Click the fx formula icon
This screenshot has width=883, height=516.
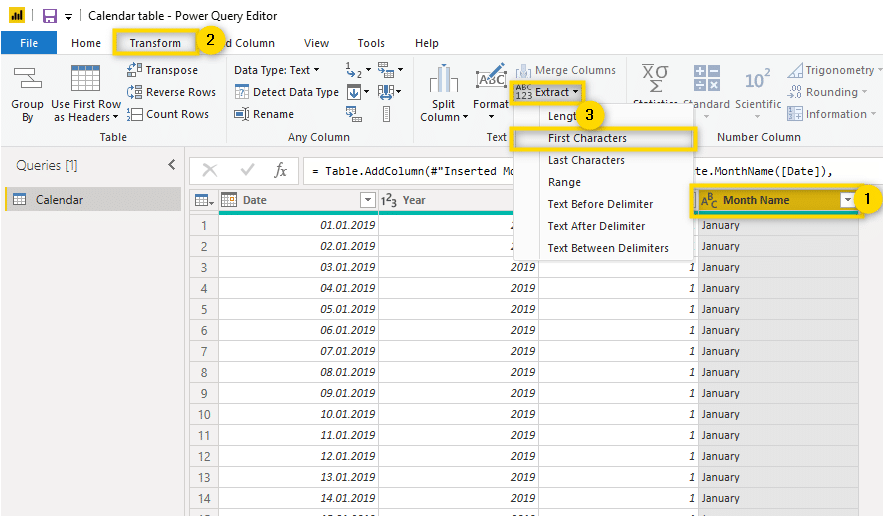[x=281, y=171]
